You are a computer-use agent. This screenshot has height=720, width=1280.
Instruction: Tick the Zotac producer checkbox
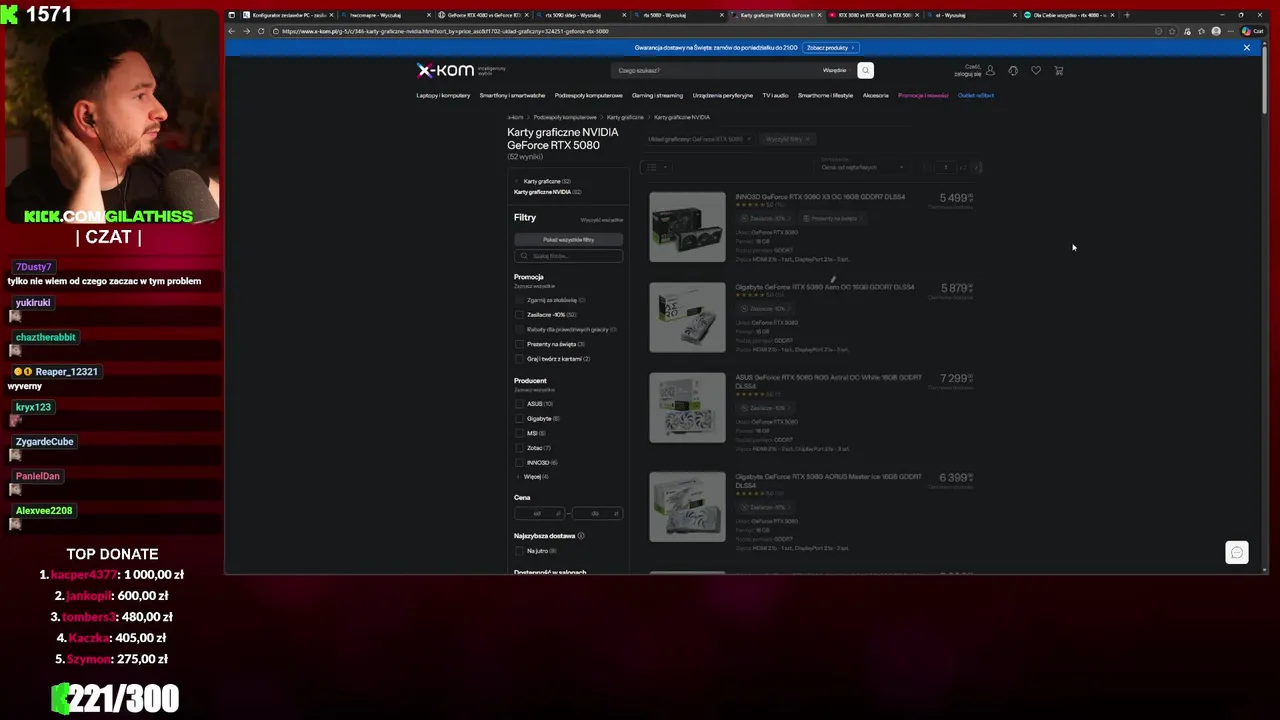click(519, 448)
